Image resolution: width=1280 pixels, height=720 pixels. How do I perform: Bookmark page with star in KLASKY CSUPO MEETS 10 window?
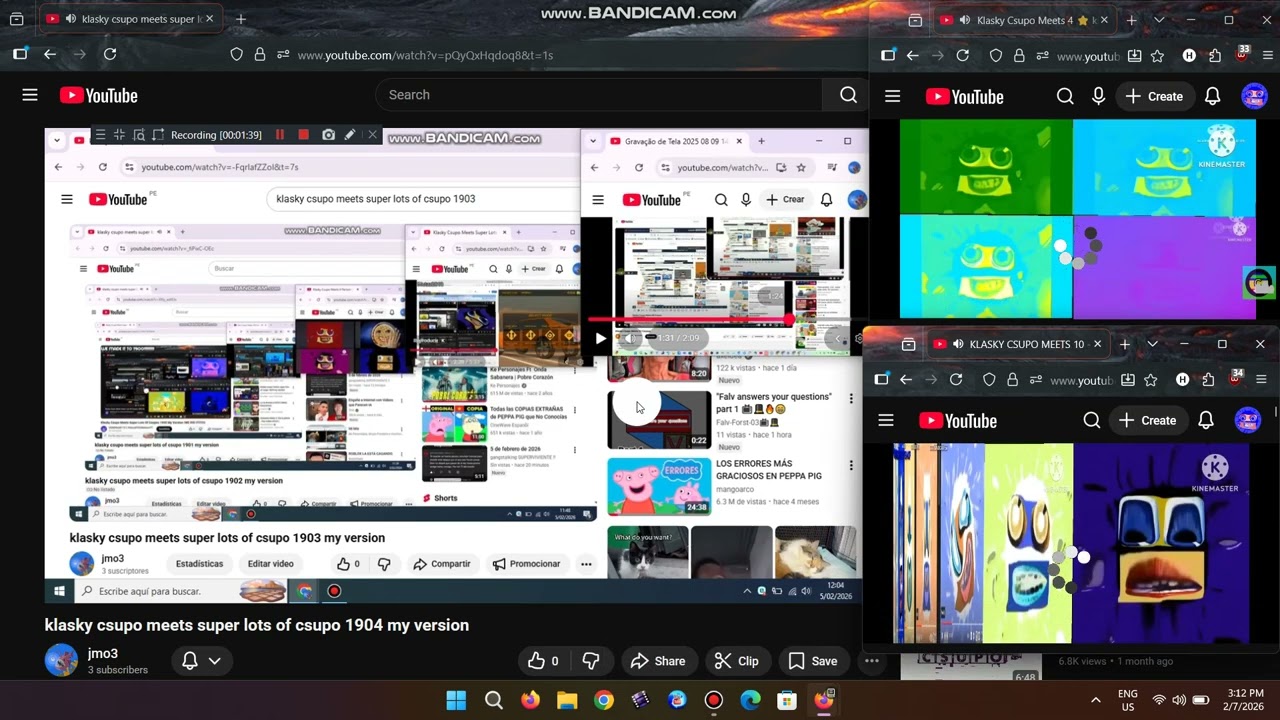[x=1151, y=380]
